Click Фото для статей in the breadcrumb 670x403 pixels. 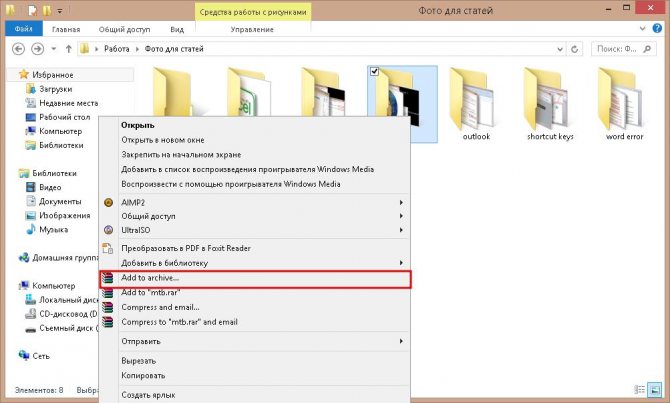coord(174,49)
